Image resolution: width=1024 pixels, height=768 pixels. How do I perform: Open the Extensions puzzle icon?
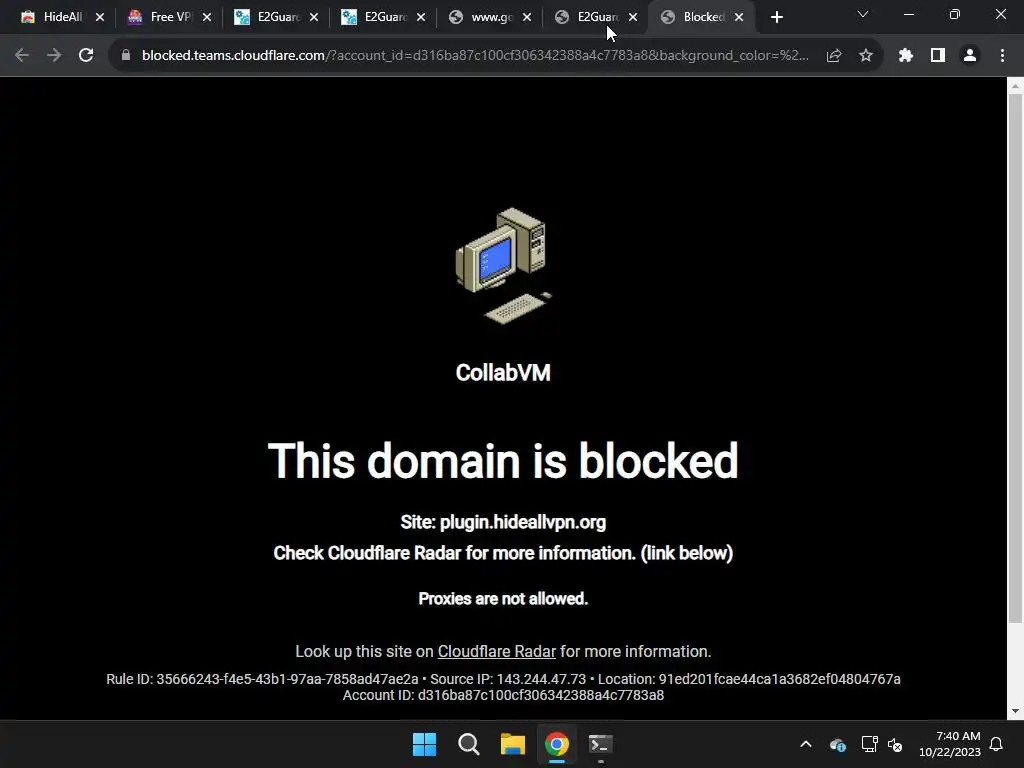[x=905, y=56]
